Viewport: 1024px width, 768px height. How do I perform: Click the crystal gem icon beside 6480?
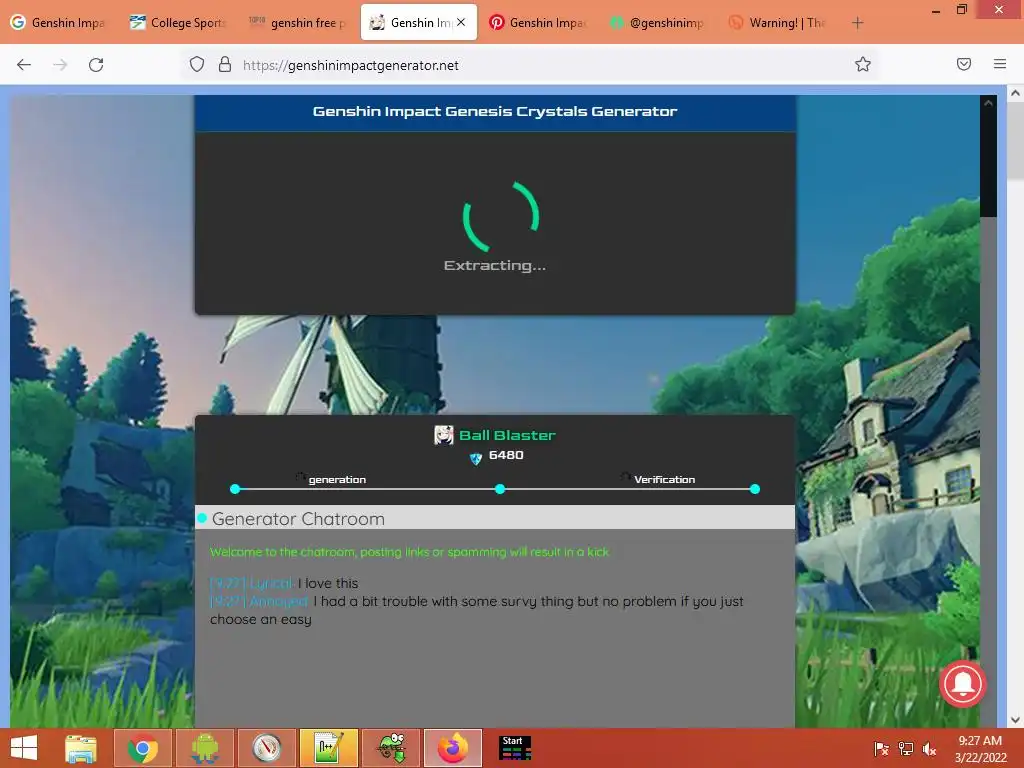475,458
